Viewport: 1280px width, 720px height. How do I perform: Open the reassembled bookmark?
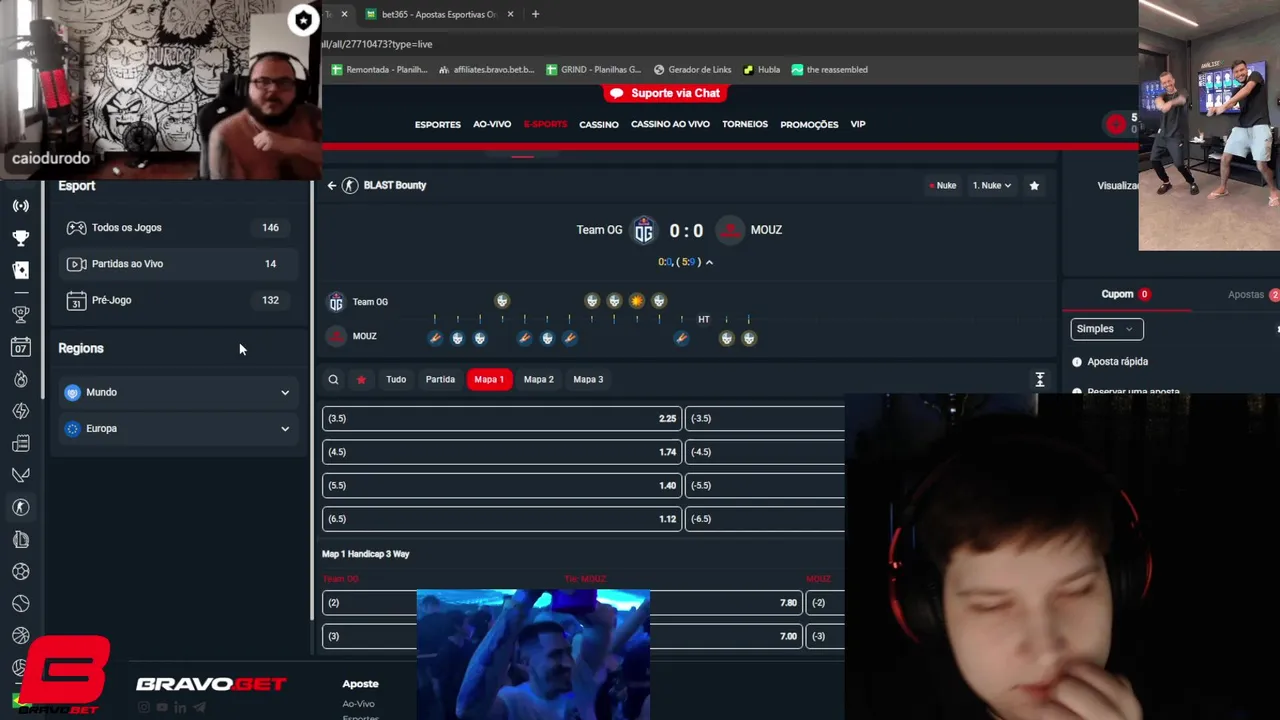point(830,70)
